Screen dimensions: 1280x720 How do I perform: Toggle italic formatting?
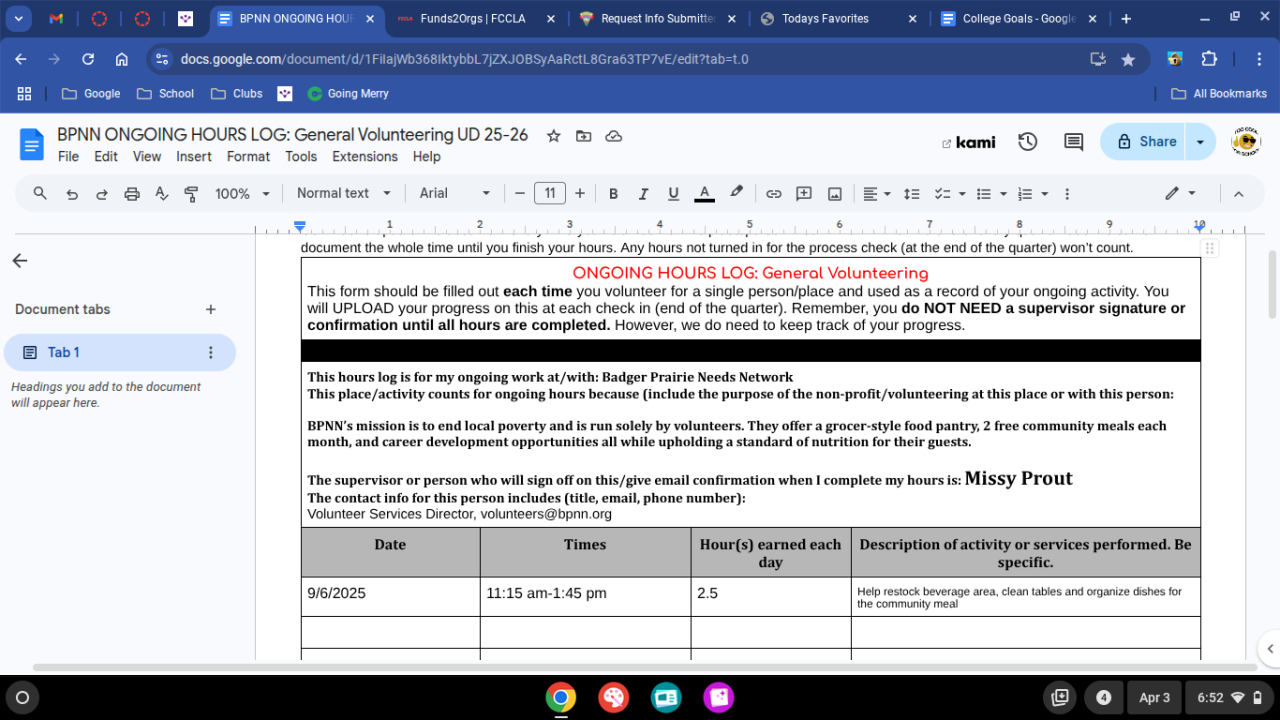point(644,194)
